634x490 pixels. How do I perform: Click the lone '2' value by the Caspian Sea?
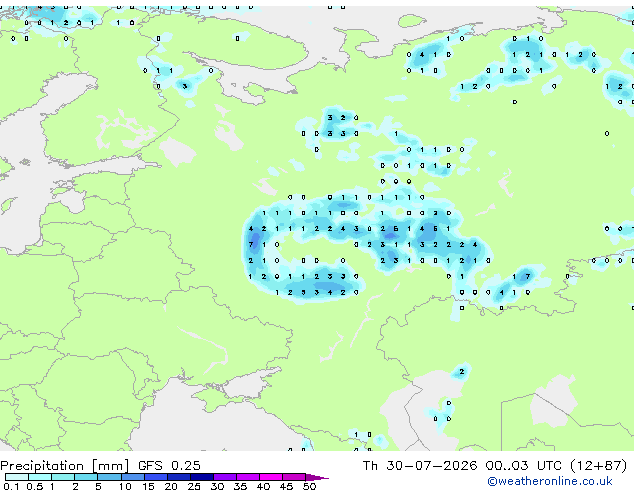[462, 372]
